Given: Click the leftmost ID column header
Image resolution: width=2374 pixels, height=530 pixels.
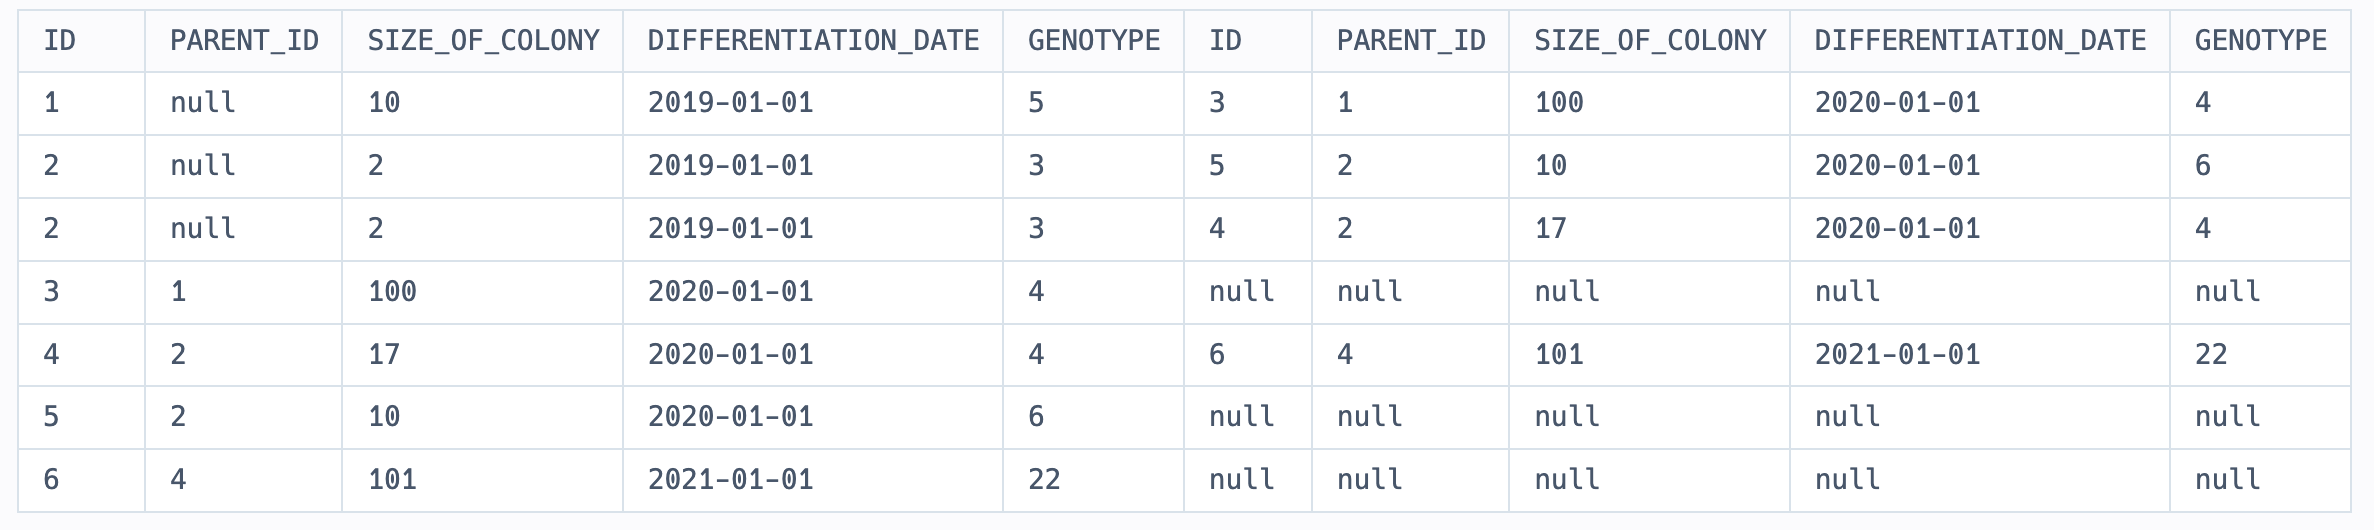Looking at the screenshot, I should coord(60,40).
